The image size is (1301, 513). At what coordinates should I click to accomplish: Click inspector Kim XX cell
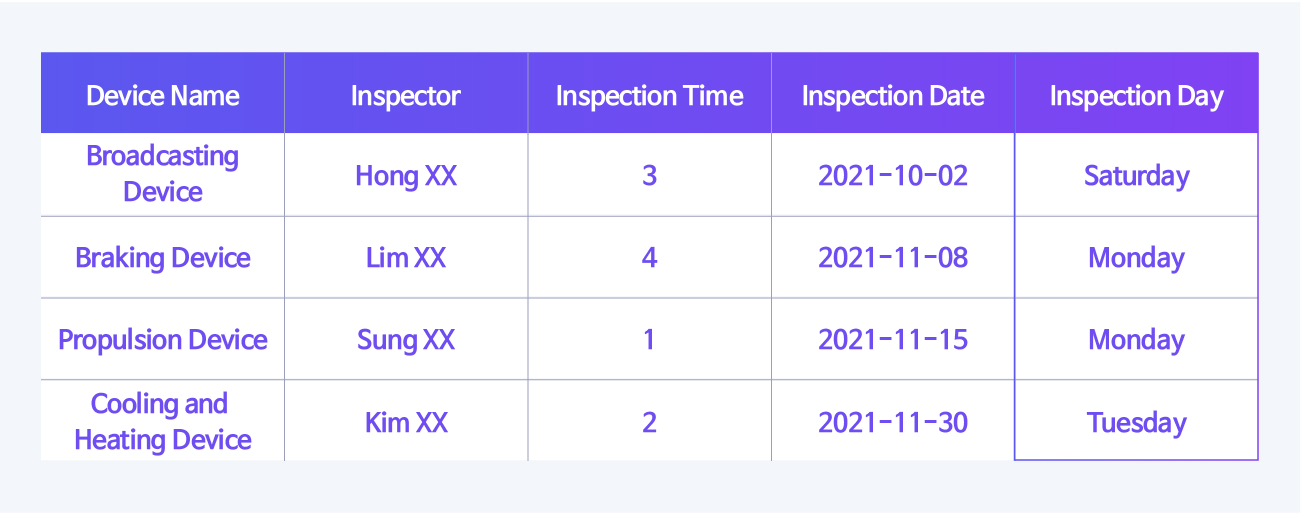tap(406, 421)
